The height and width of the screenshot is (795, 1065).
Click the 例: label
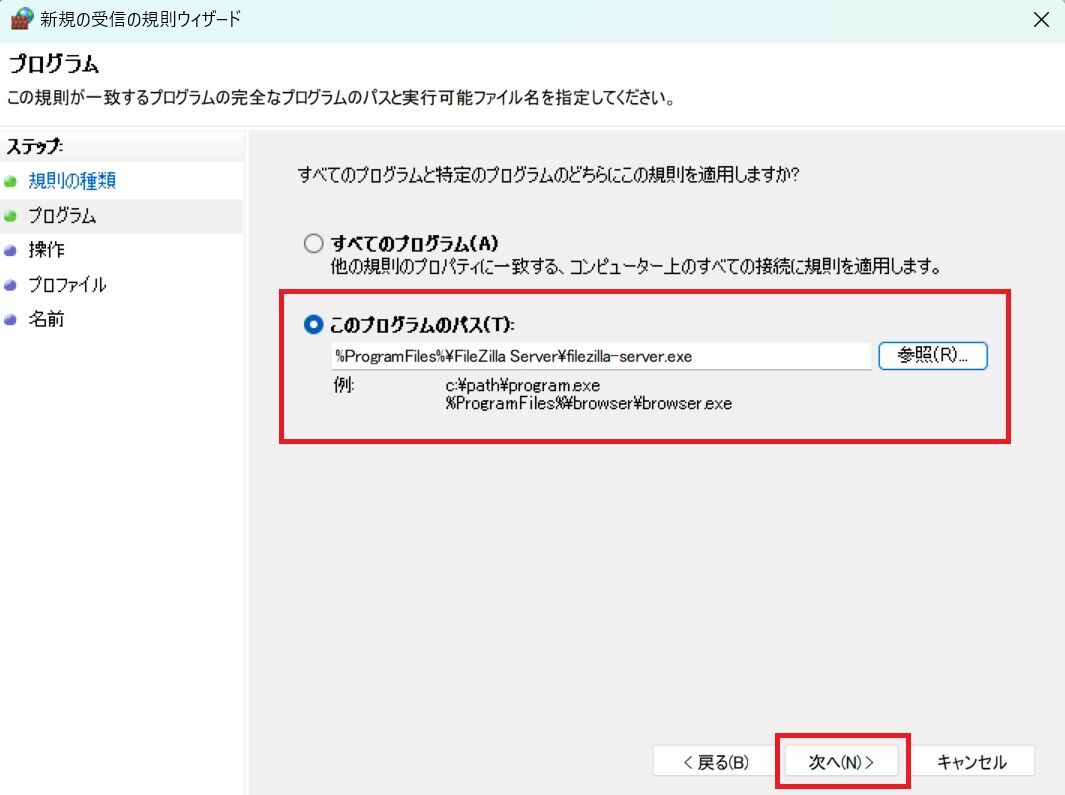click(344, 385)
